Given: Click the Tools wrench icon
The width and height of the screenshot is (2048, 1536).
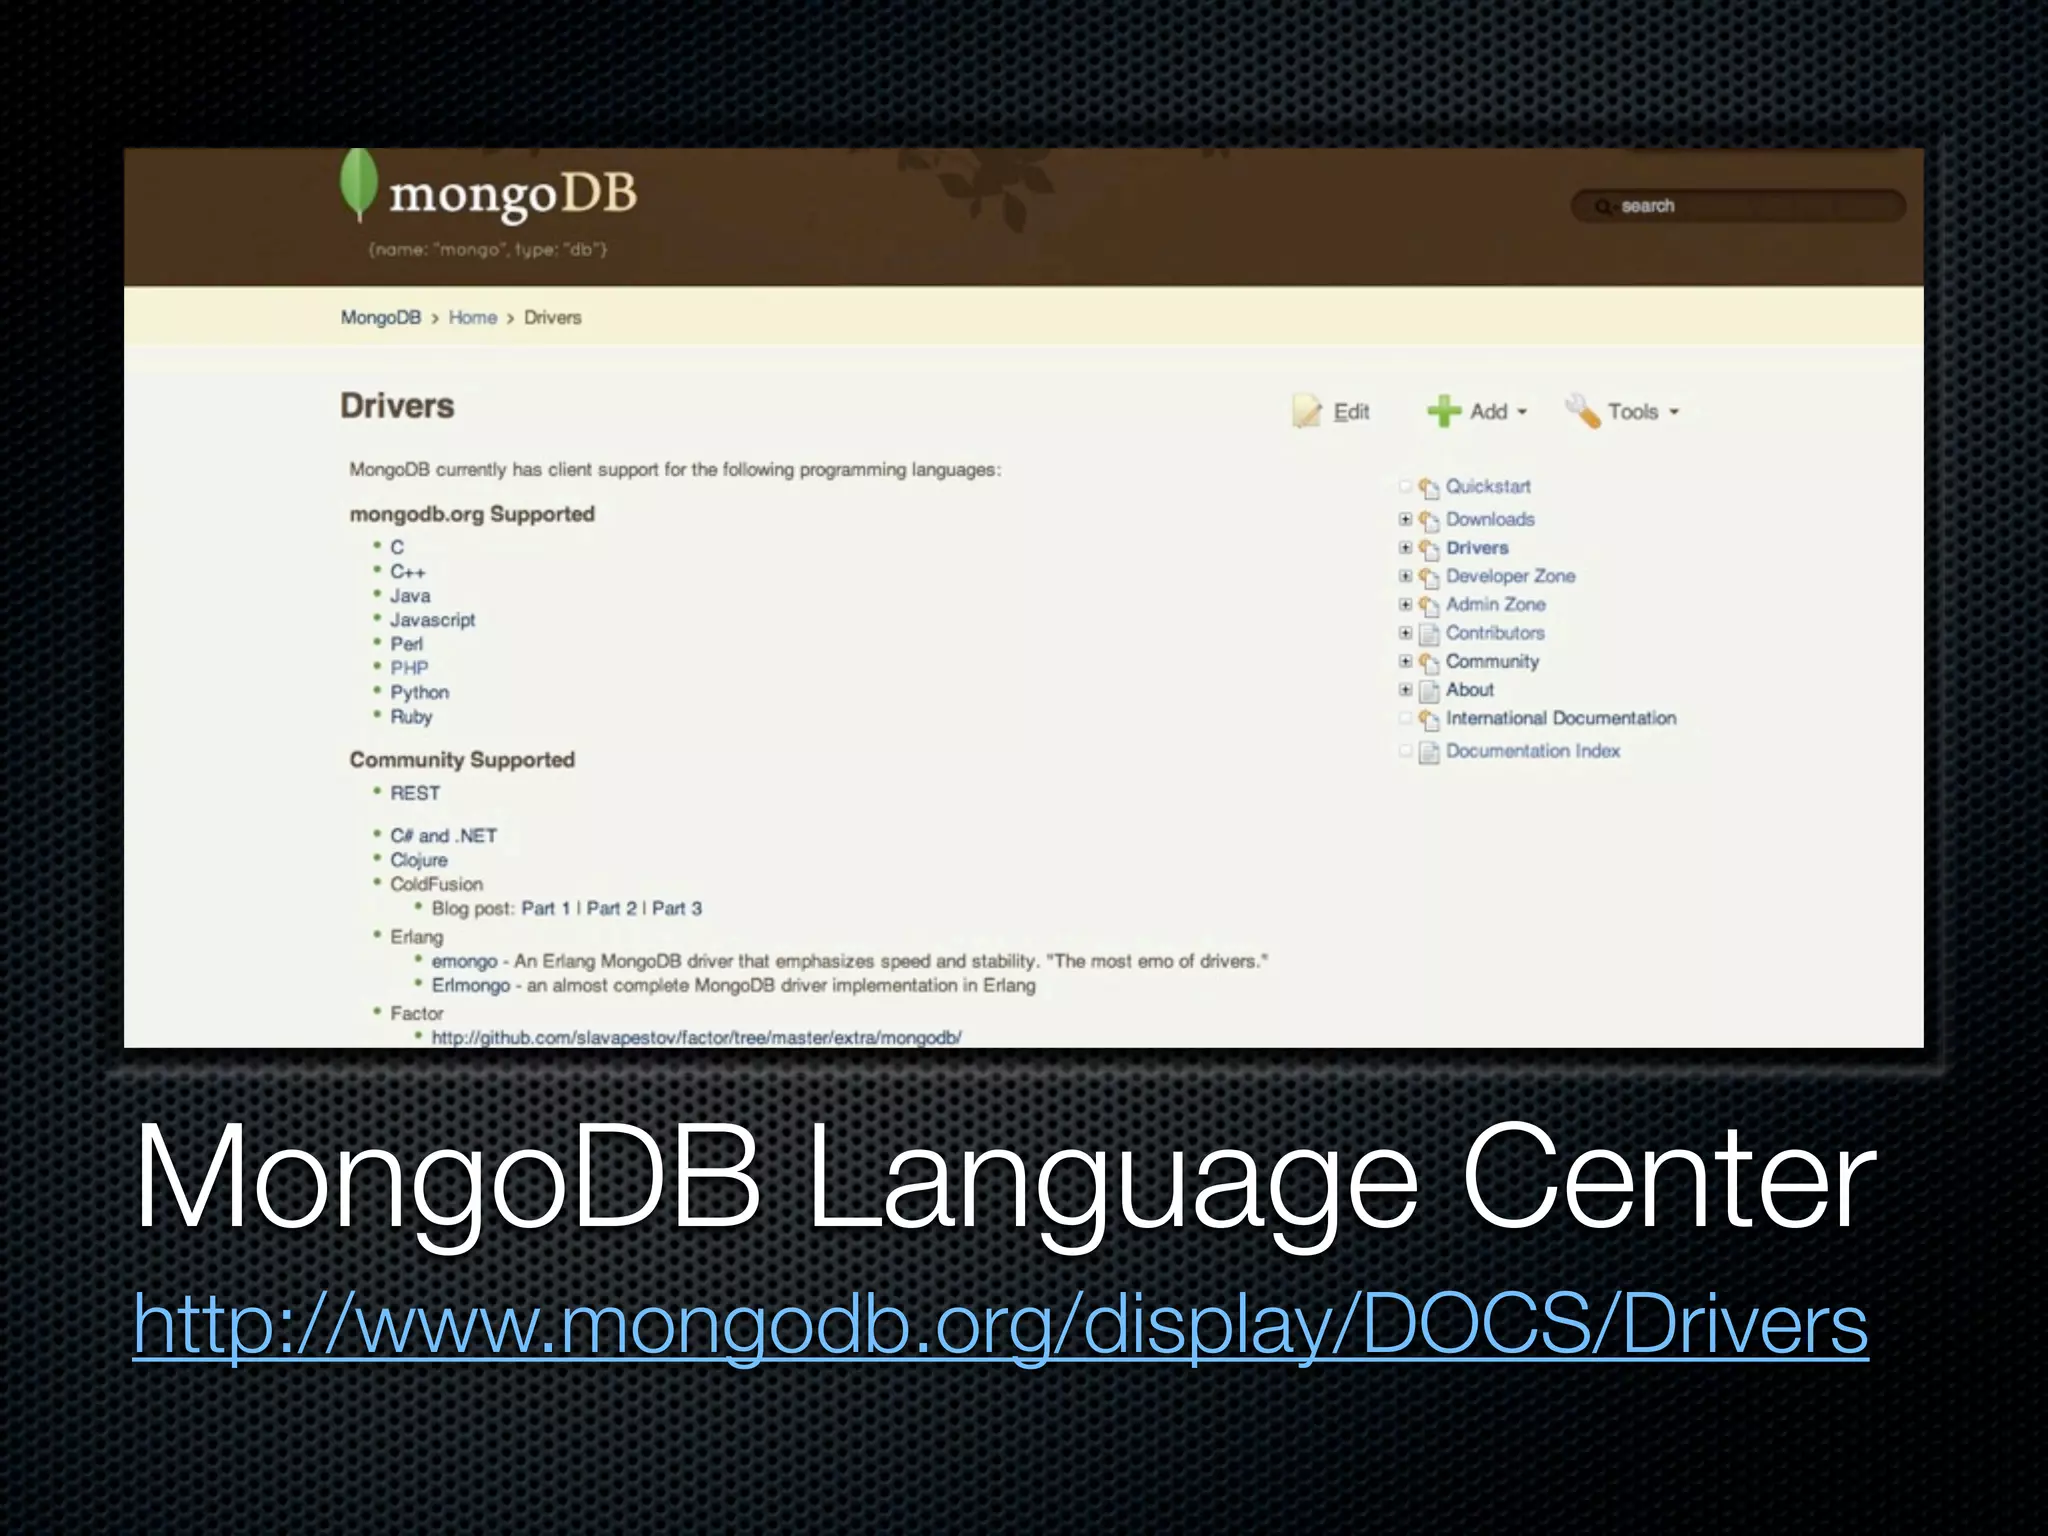Looking at the screenshot, I should (x=1582, y=411).
